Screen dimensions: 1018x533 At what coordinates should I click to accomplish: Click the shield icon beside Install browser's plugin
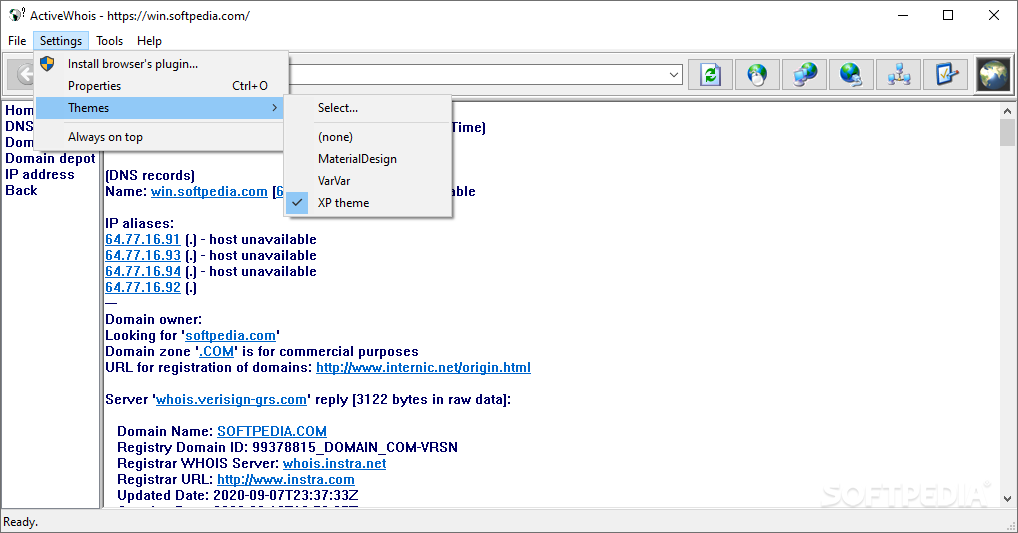pyautogui.click(x=47, y=64)
